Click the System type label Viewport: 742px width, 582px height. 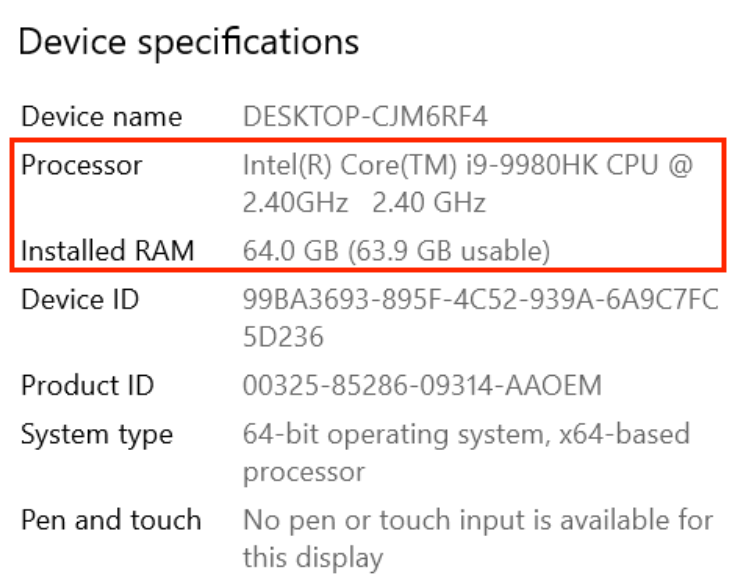[97, 435]
